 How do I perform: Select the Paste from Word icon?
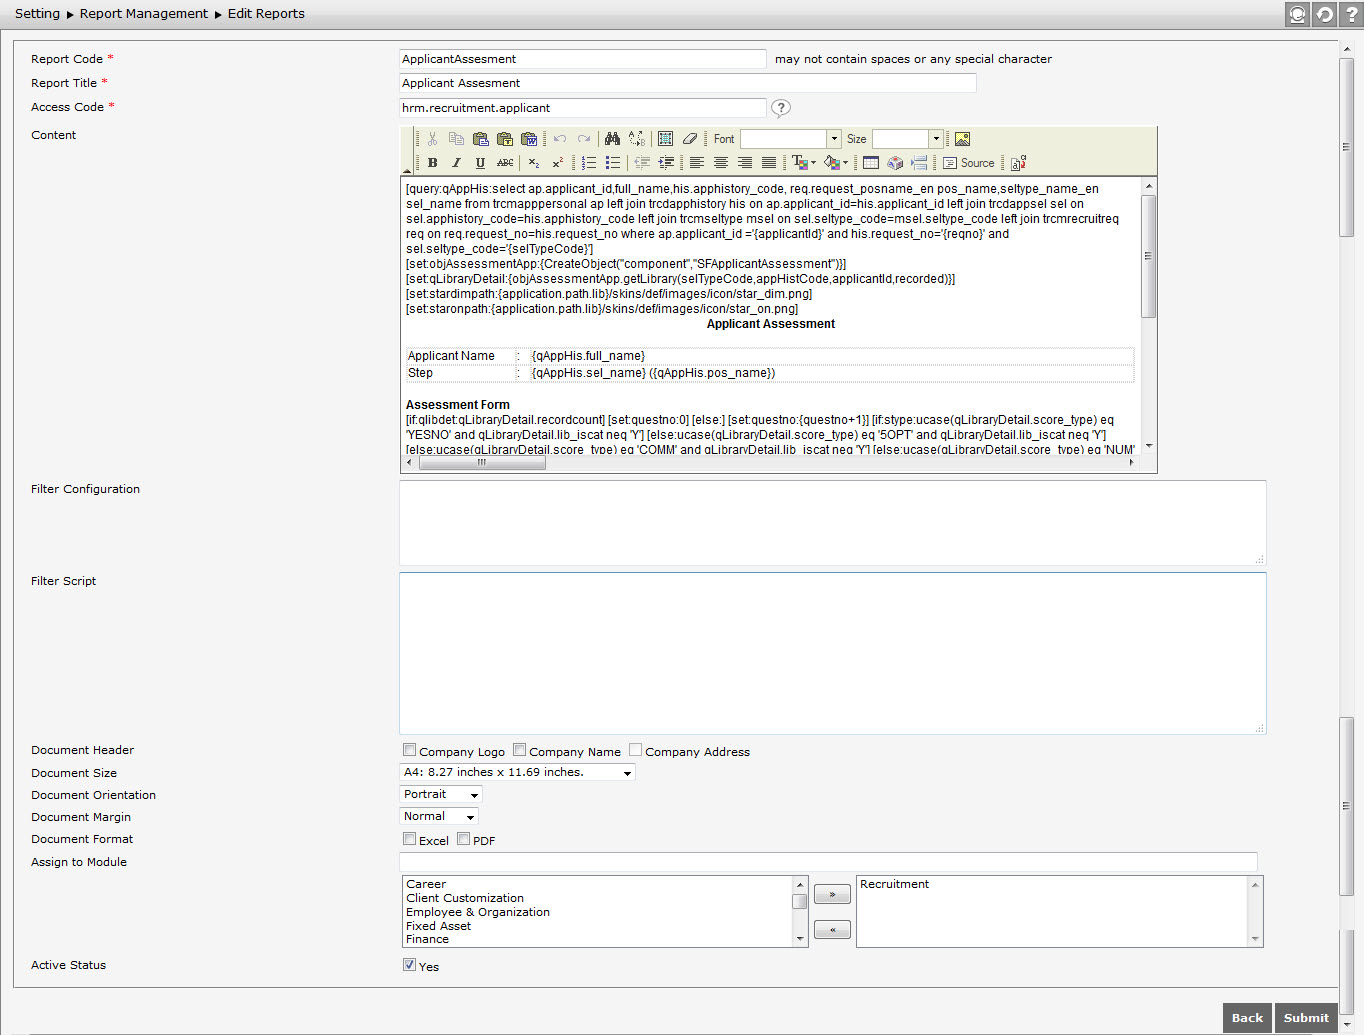[529, 138]
